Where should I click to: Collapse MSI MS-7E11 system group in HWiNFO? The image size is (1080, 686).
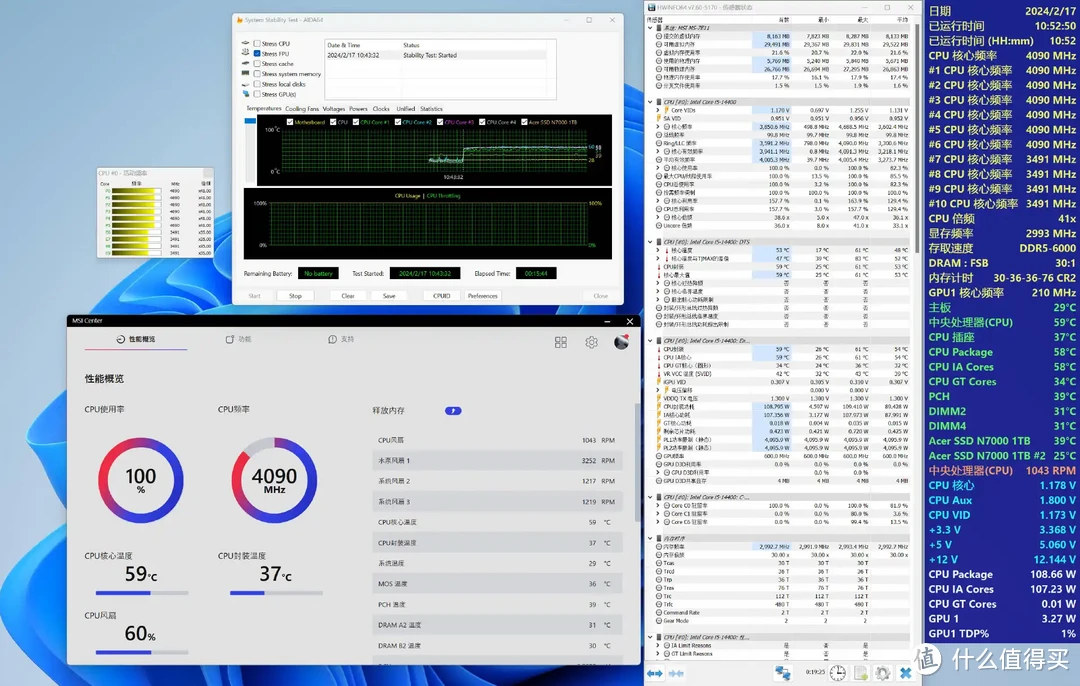tap(650, 28)
